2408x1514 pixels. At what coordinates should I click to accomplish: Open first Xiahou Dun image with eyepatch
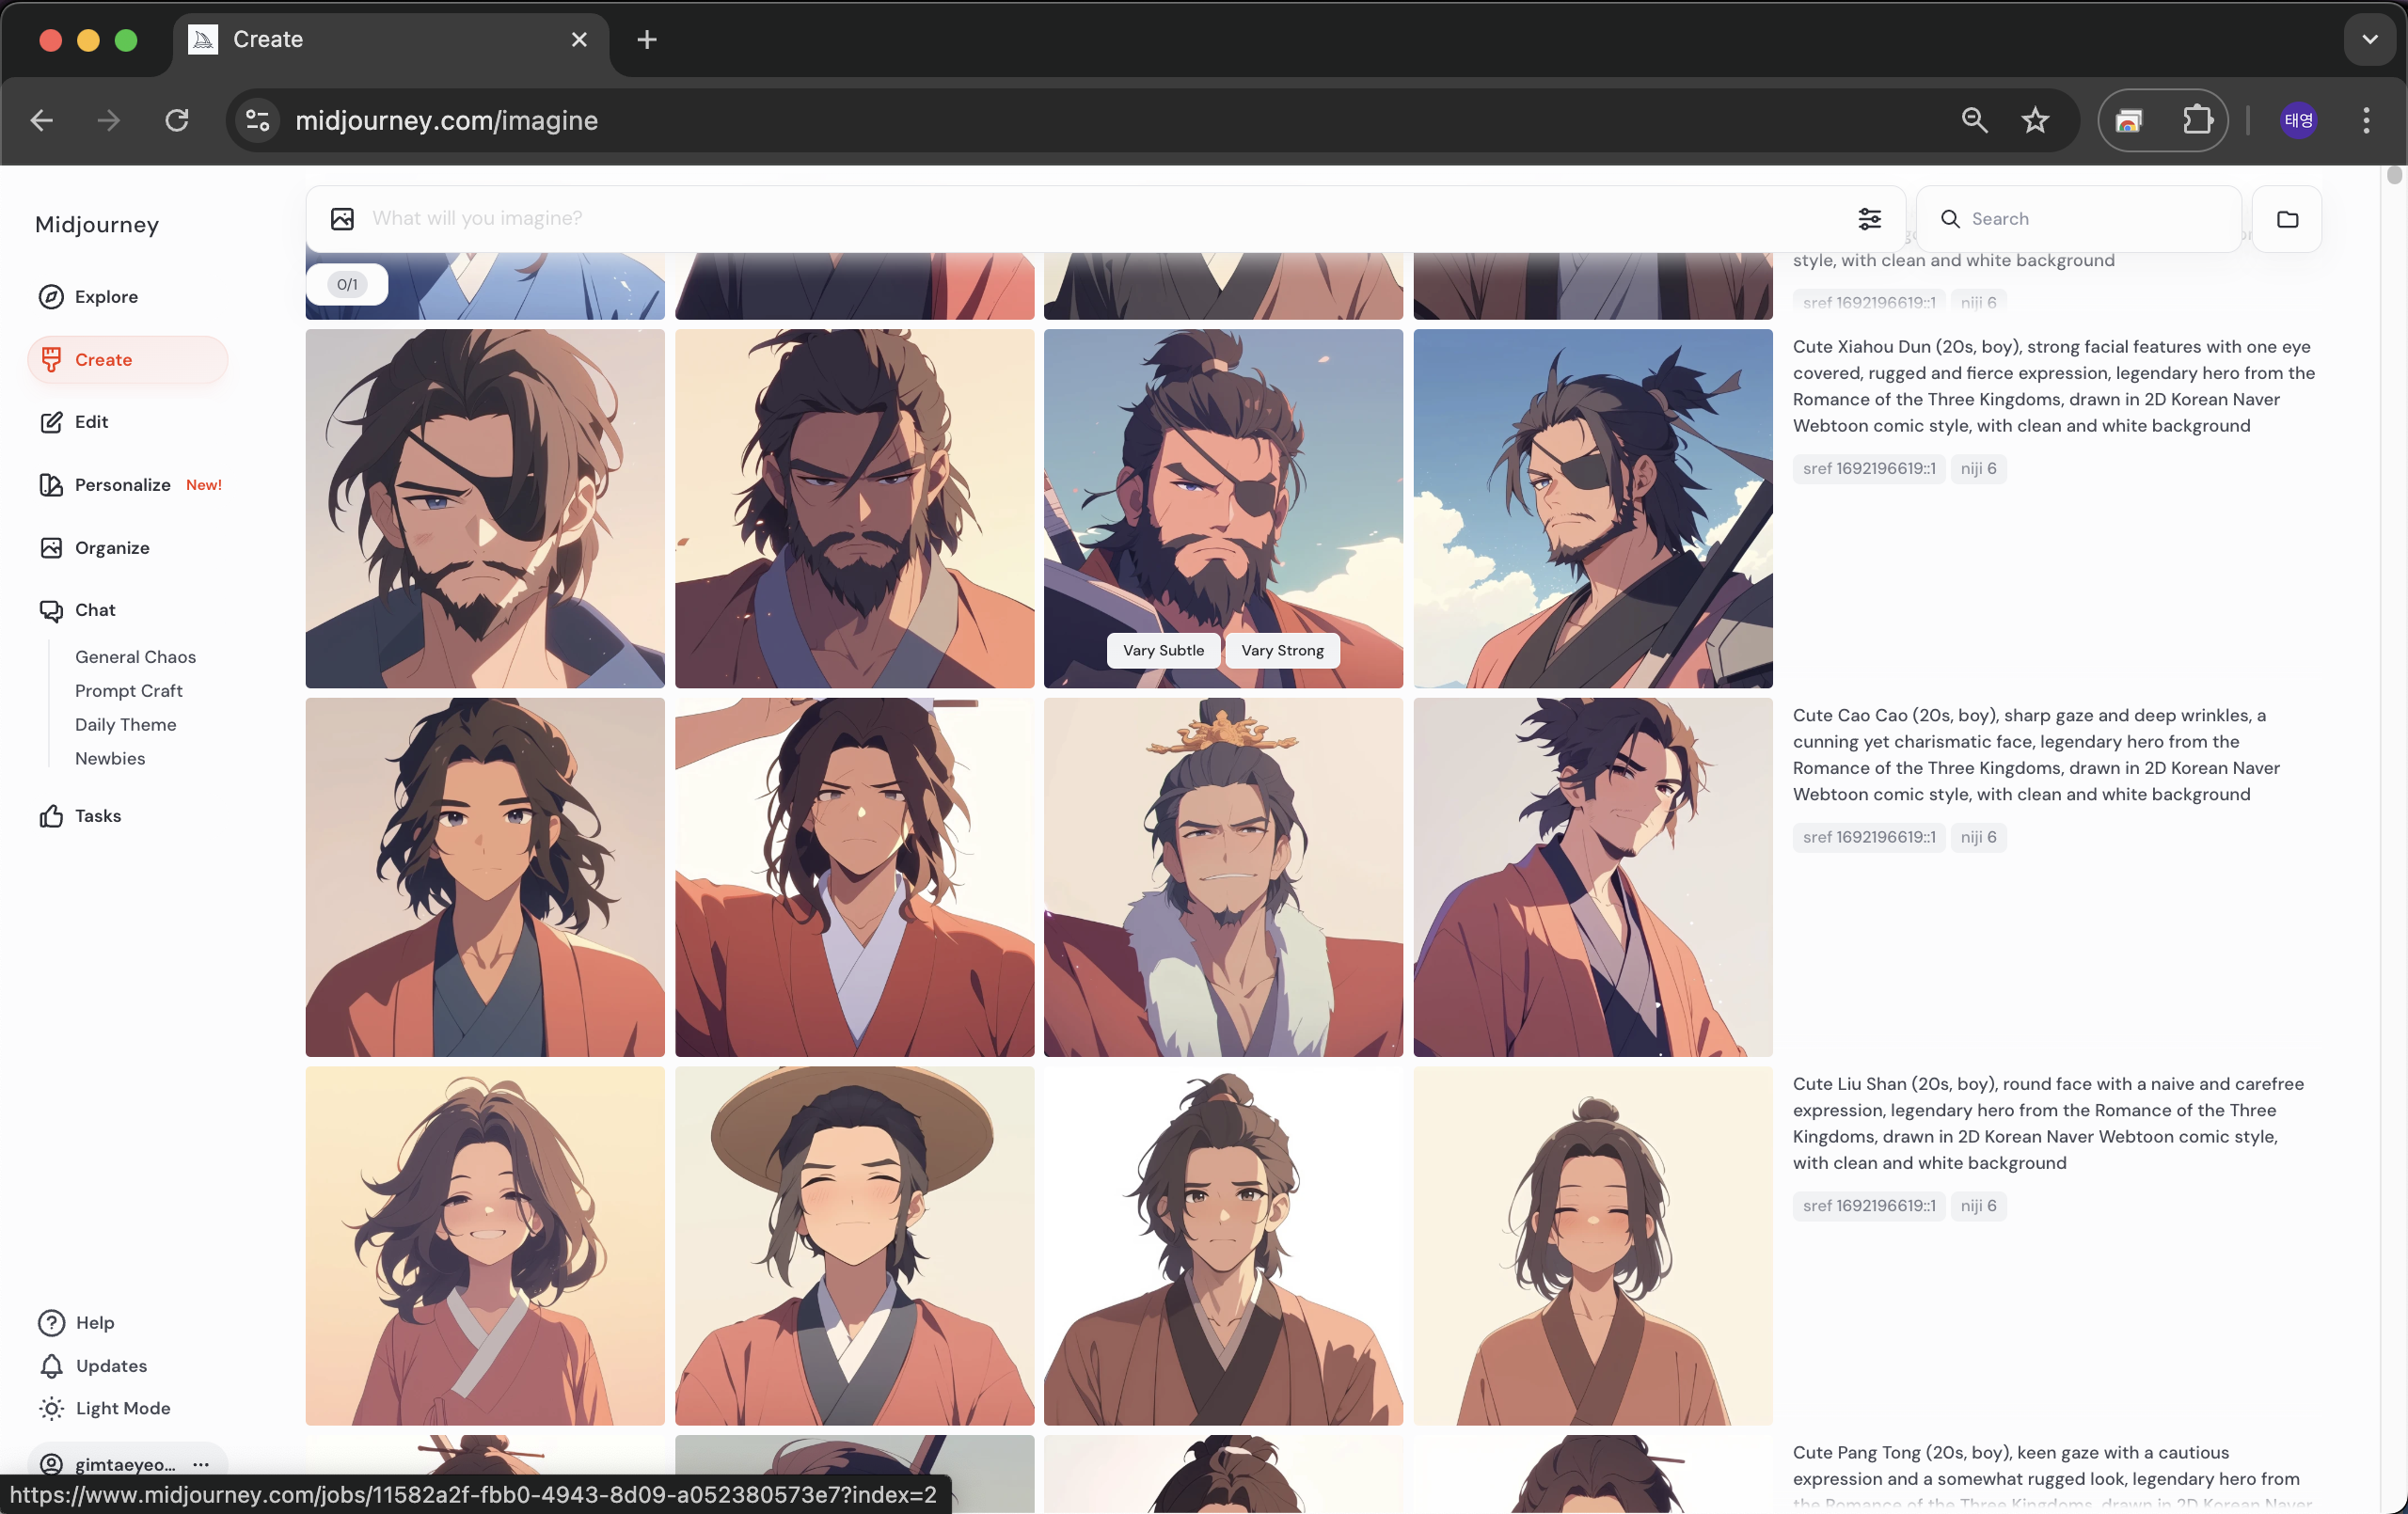point(485,509)
